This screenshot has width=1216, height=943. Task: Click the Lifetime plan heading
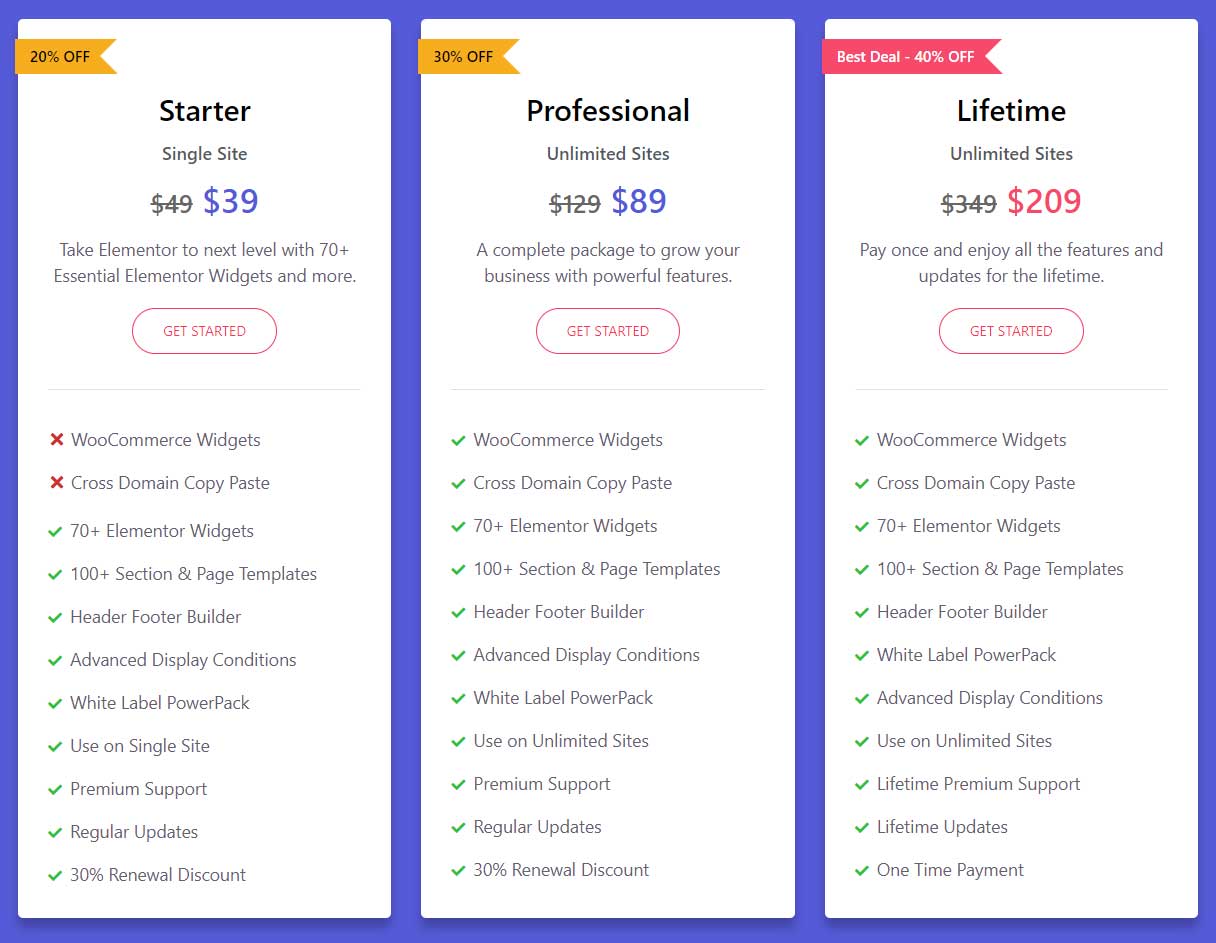click(1011, 111)
